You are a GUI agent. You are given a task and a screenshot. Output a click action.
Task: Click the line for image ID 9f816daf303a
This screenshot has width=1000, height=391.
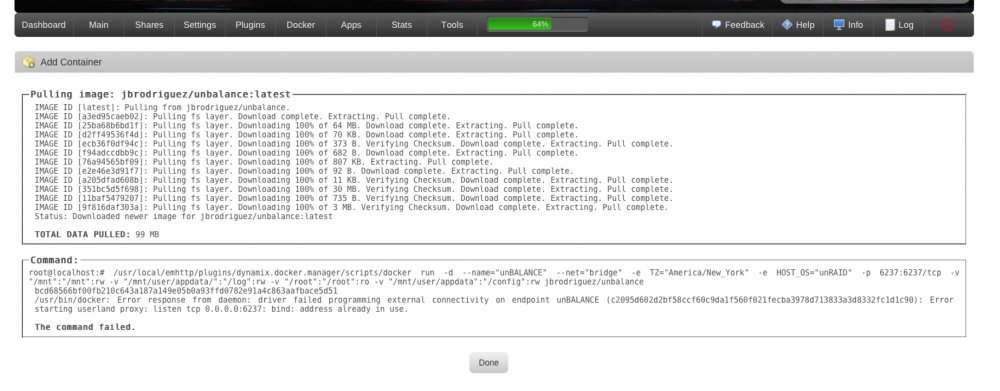click(351, 207)
